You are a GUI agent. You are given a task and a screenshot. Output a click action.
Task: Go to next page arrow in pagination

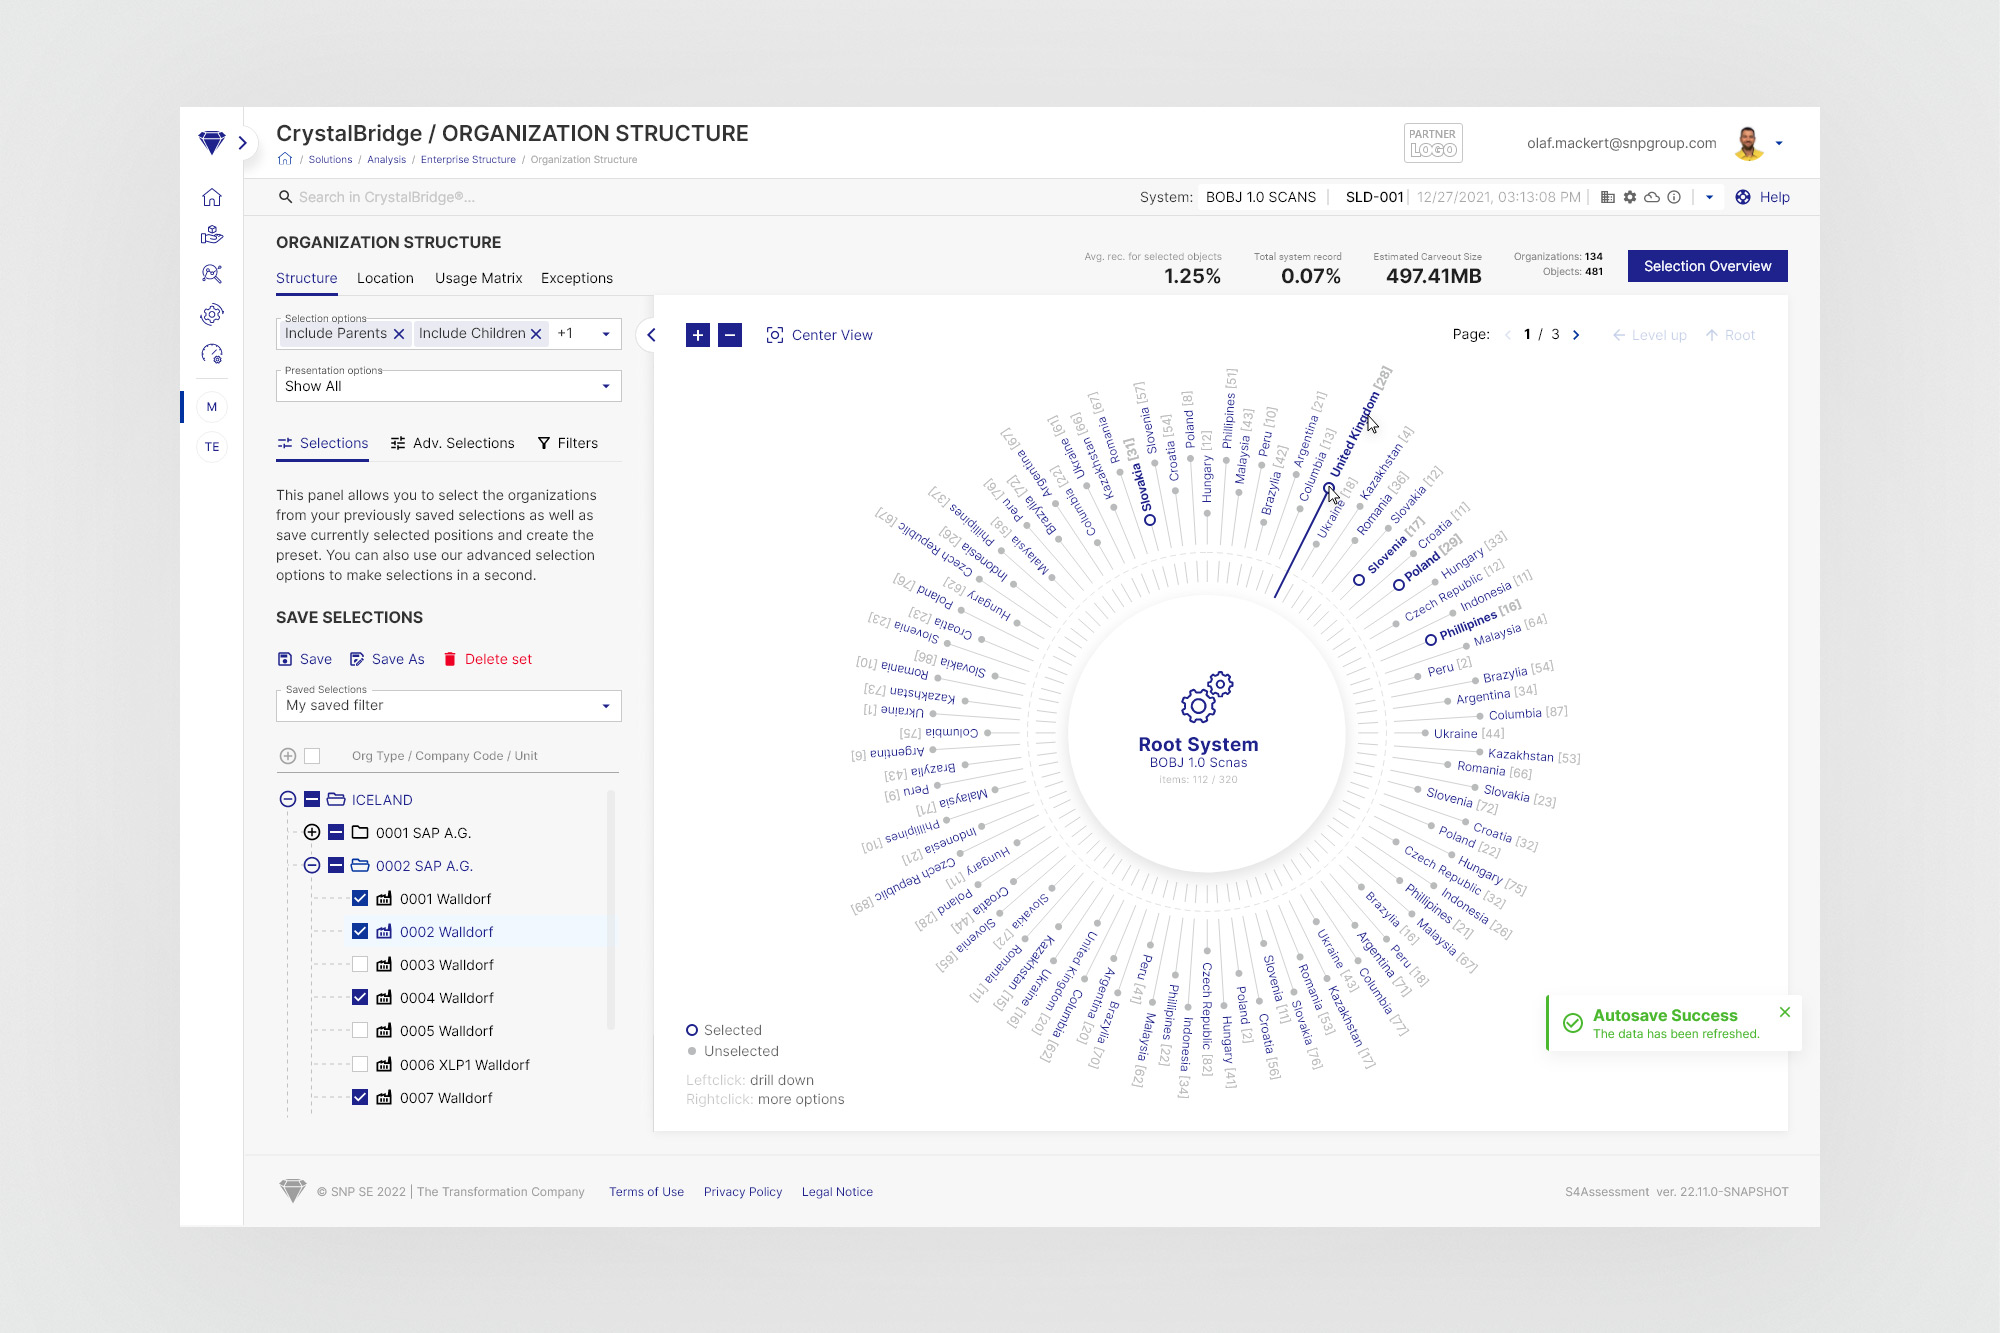click(x=1576, y=335)
